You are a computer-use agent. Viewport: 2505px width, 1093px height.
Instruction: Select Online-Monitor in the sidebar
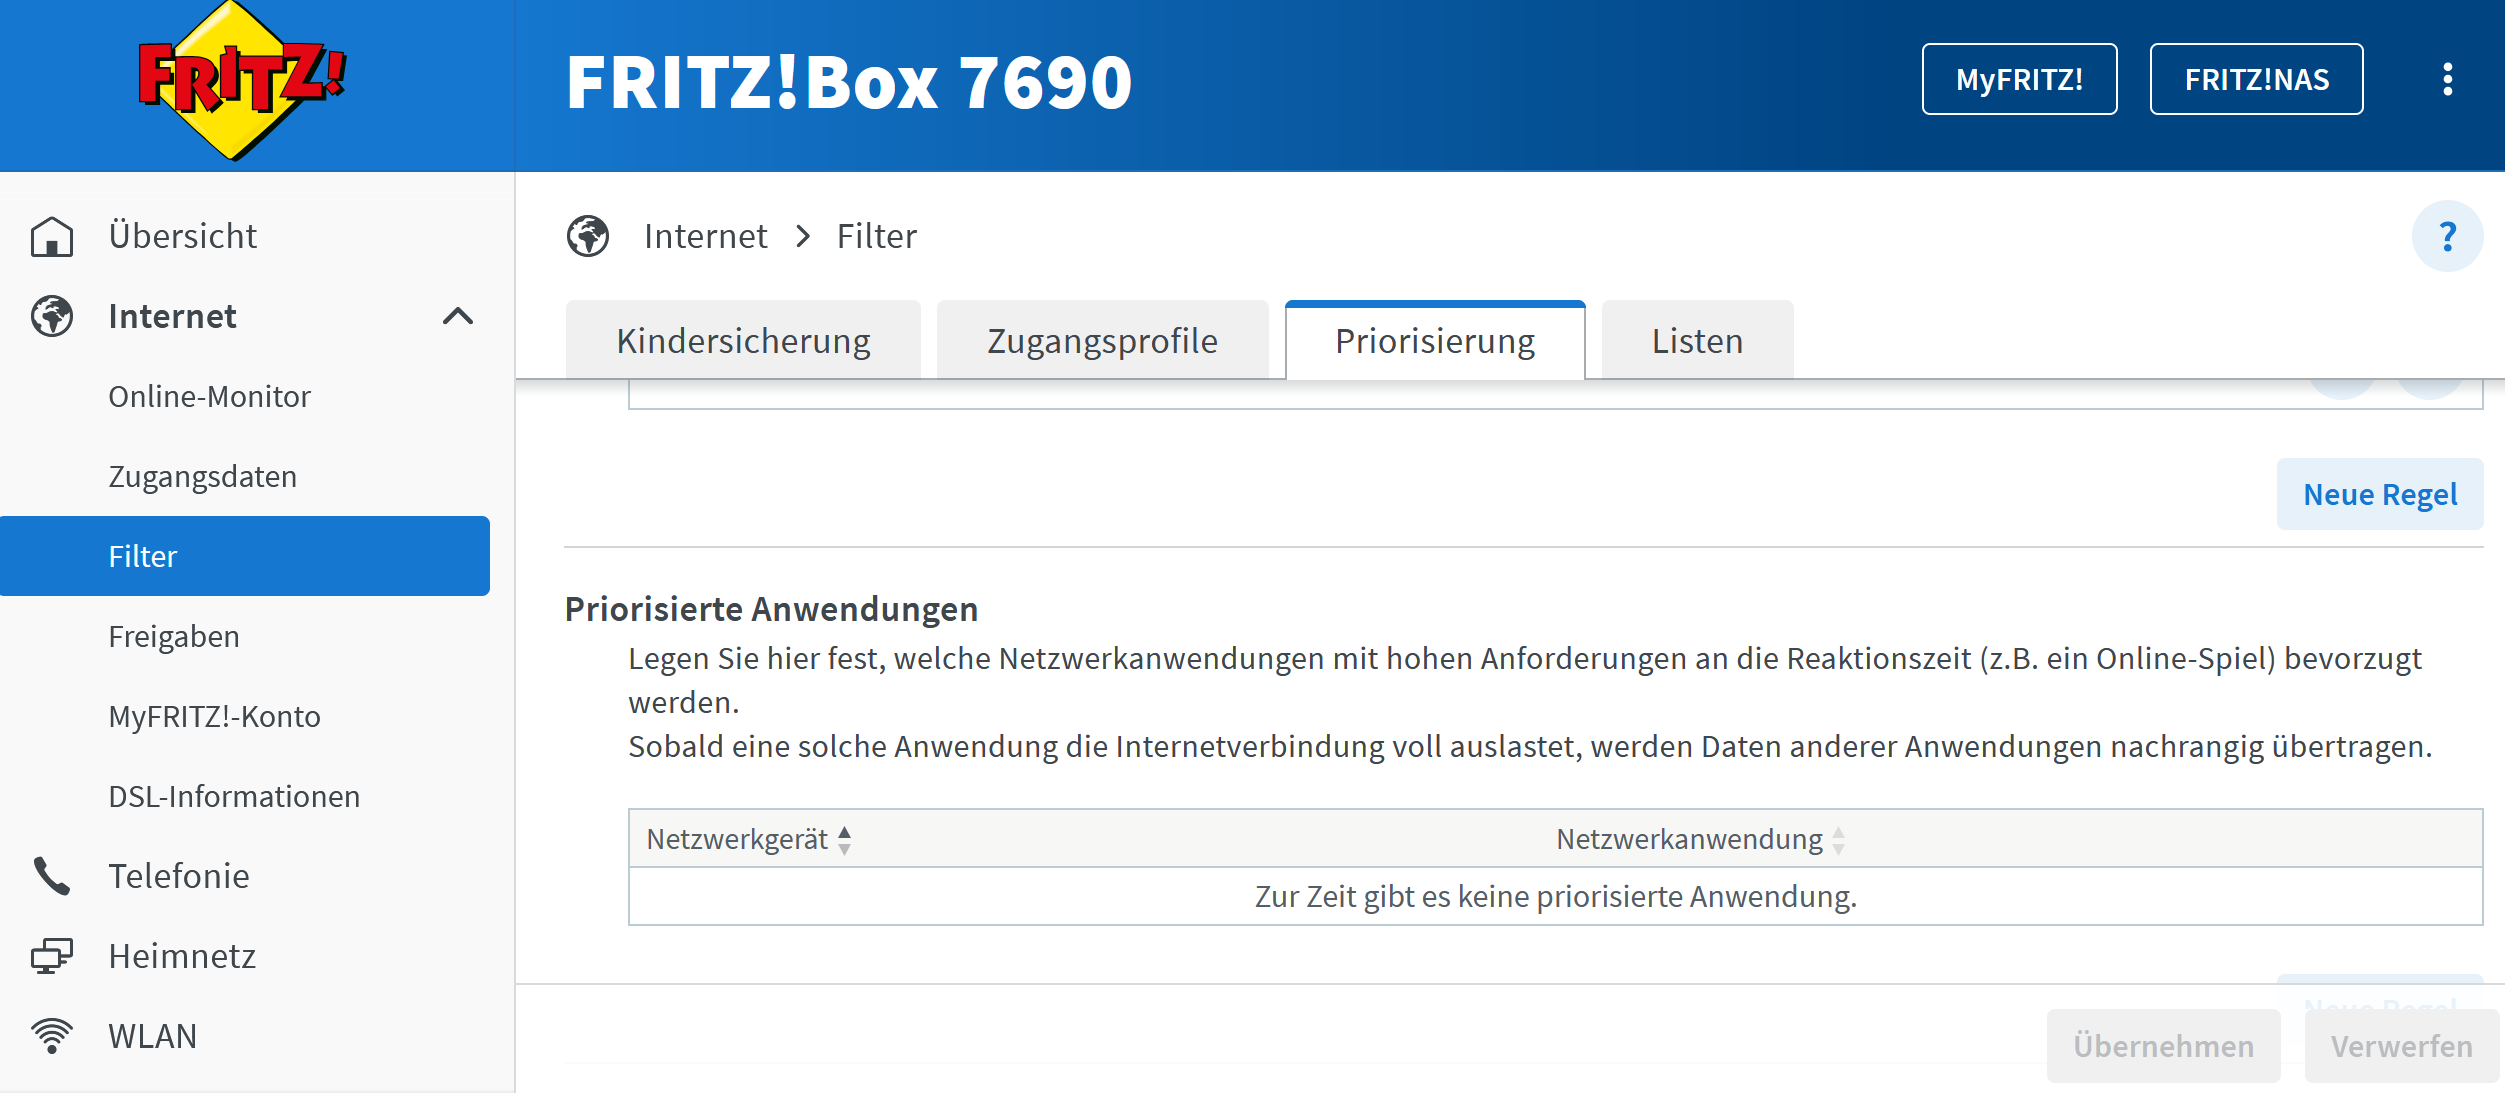point(209,396)
